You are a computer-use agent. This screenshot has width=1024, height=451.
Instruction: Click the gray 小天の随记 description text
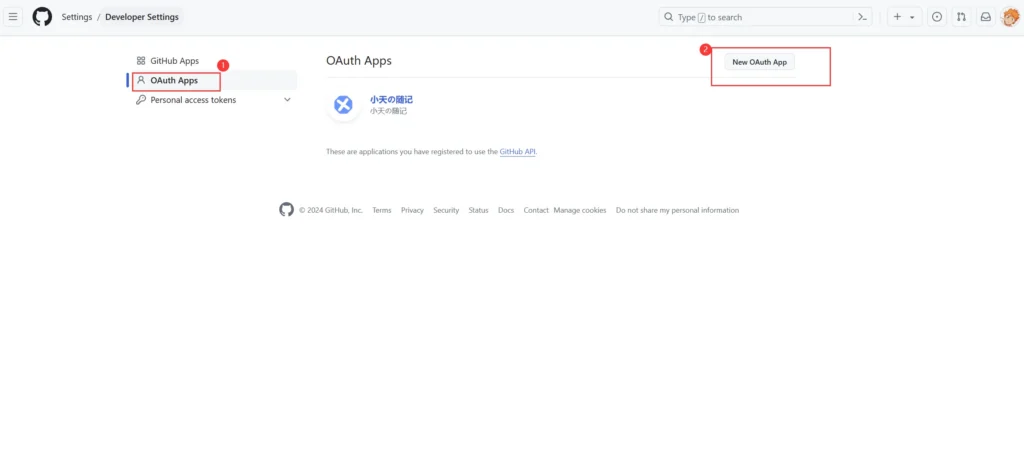click(388, 111)
